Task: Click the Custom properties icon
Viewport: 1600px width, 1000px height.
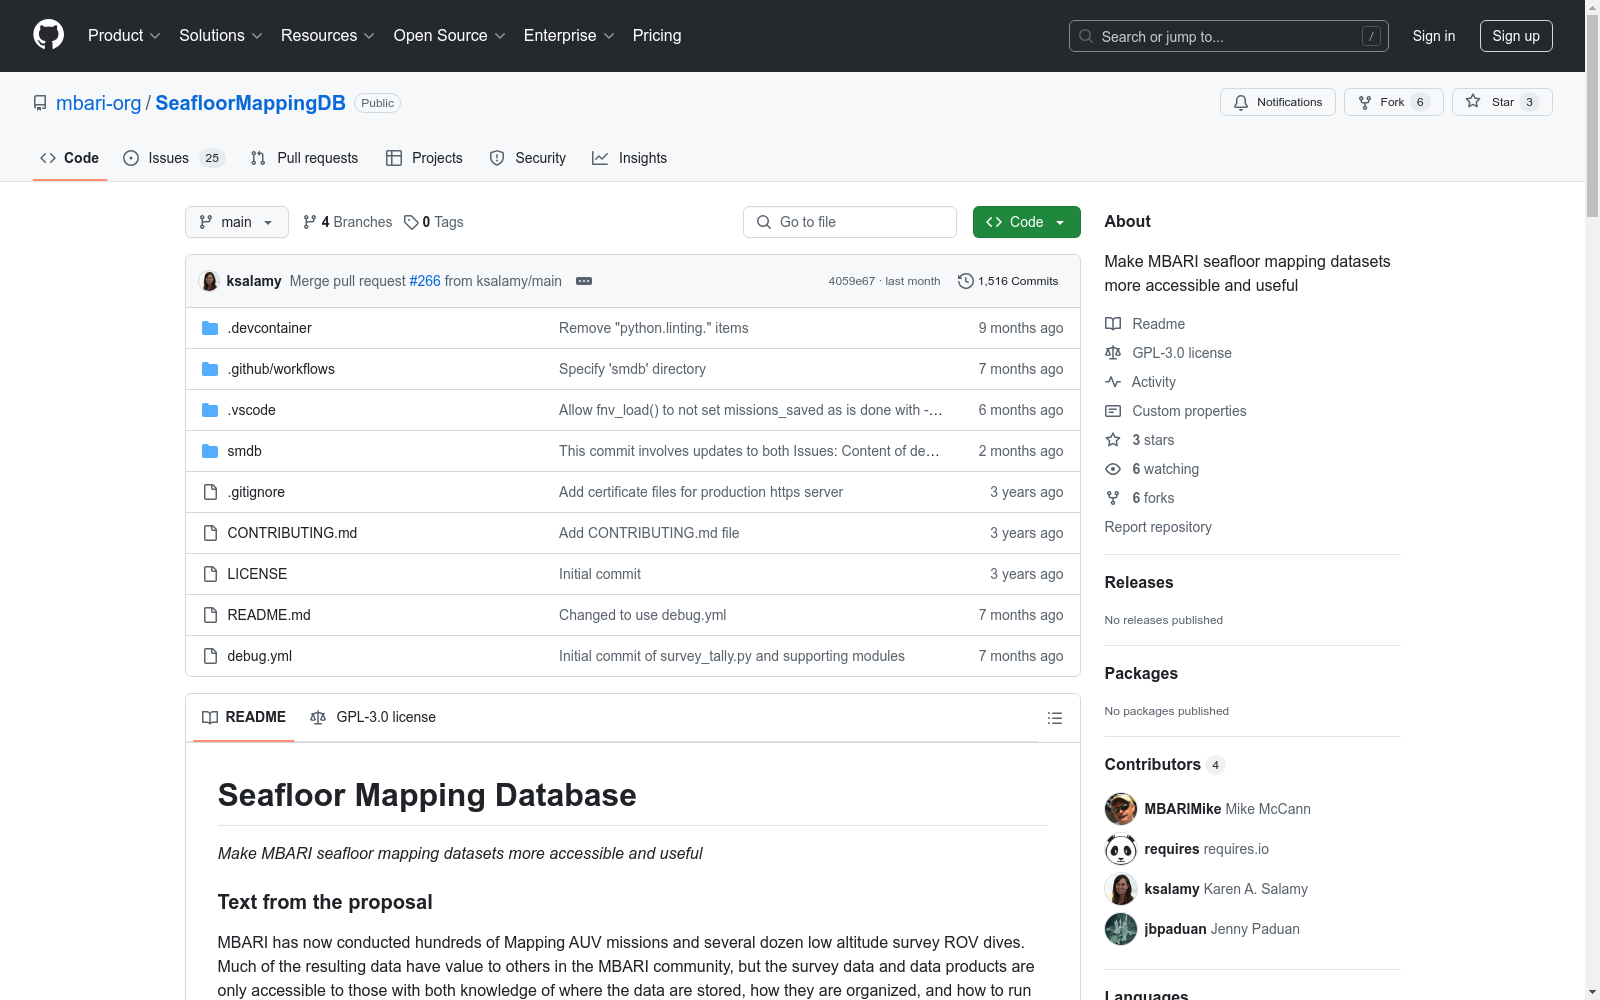Action: [x=1113, y=411]
